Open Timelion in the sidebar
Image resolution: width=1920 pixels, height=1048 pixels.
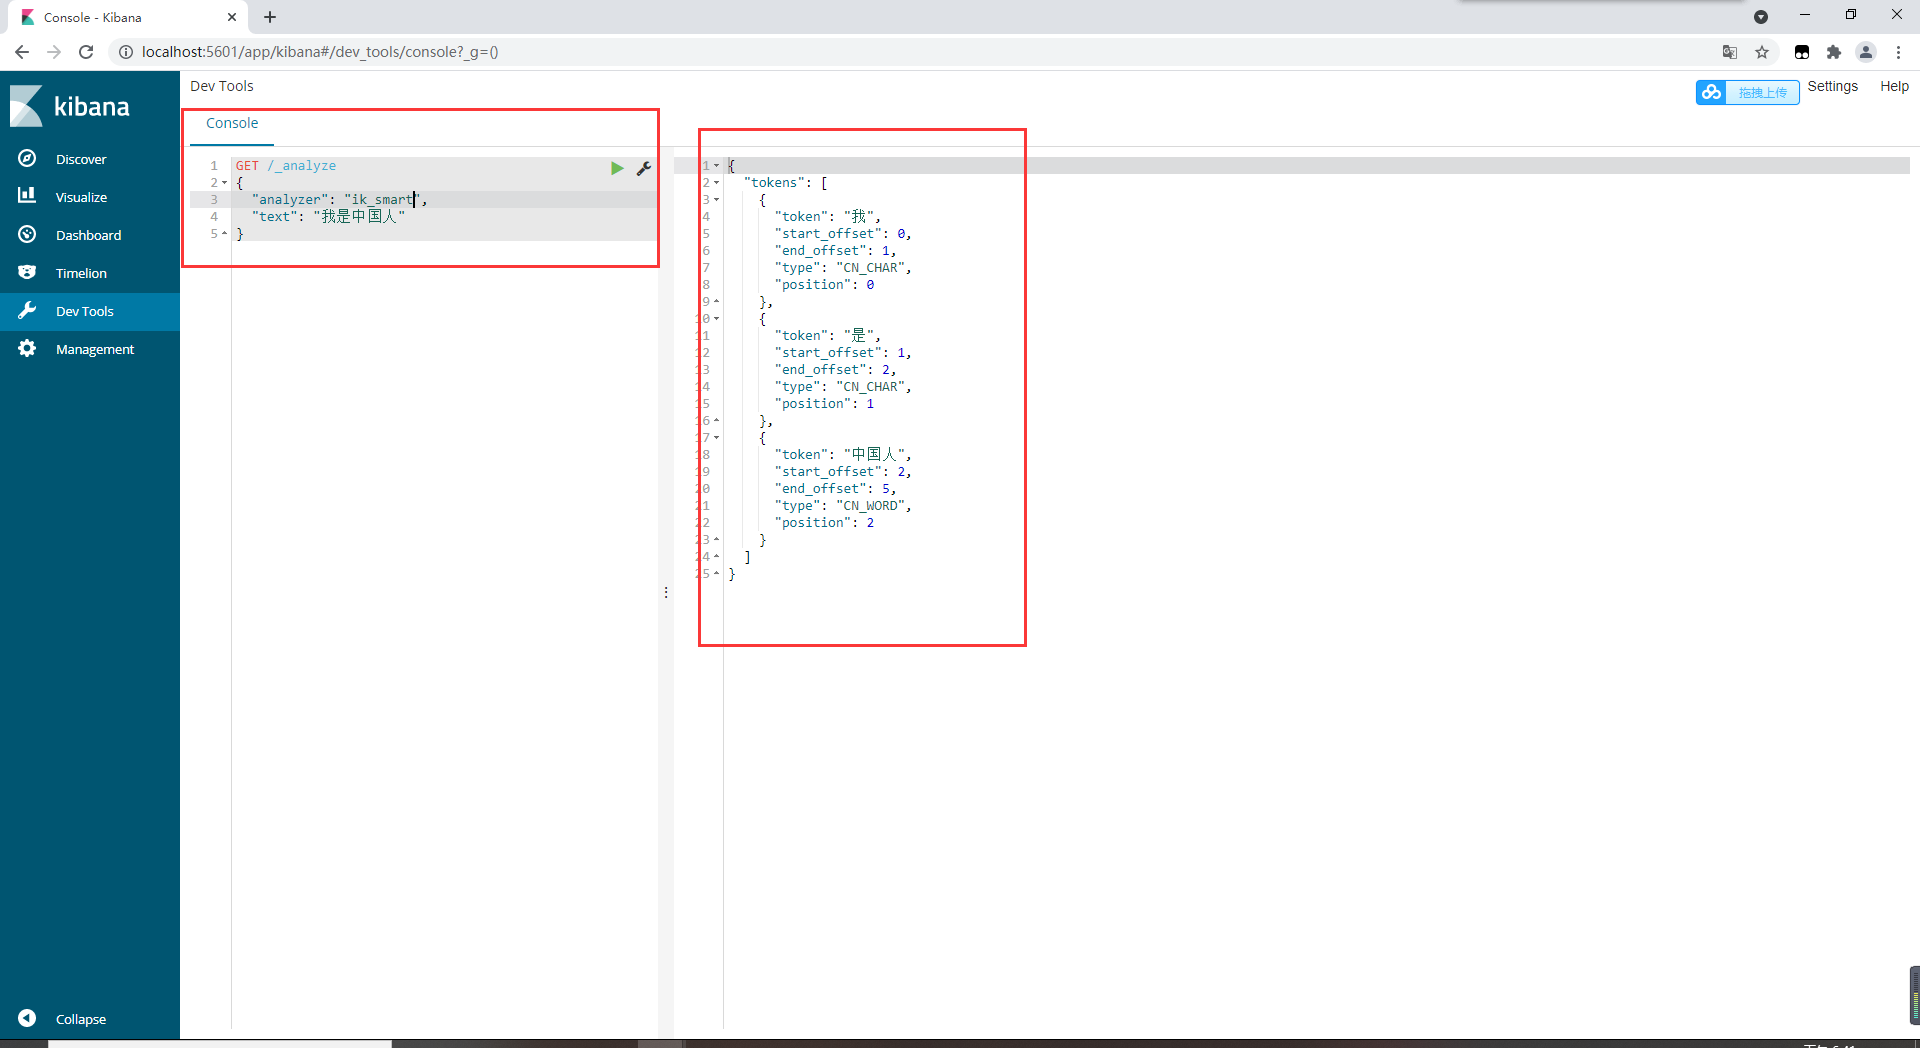tap(81, 273)
